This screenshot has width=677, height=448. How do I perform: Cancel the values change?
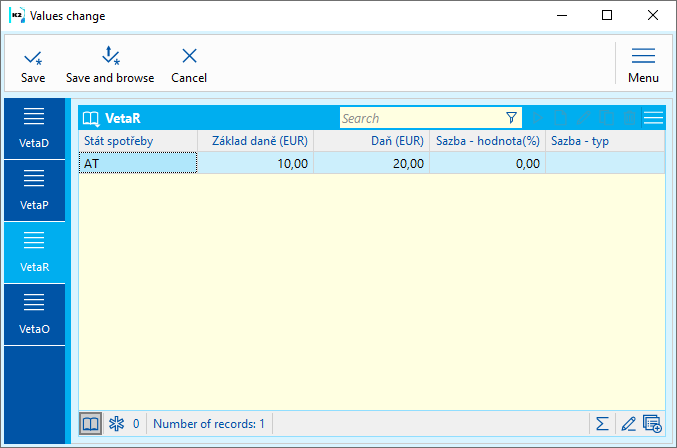point(189,64)
